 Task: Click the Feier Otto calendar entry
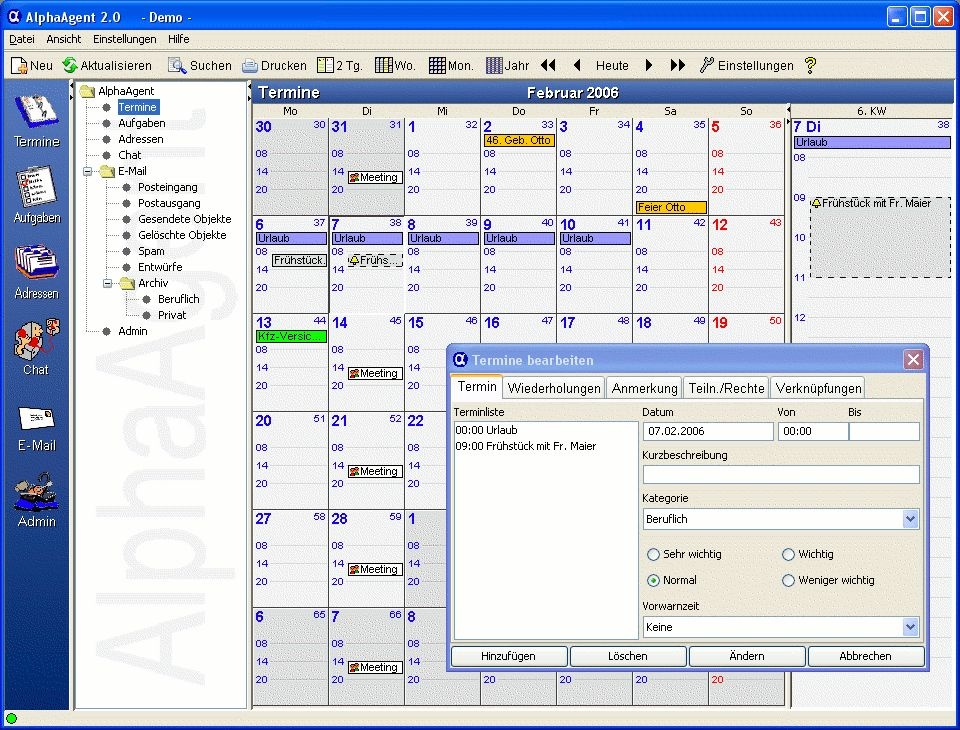click(670, 207)
